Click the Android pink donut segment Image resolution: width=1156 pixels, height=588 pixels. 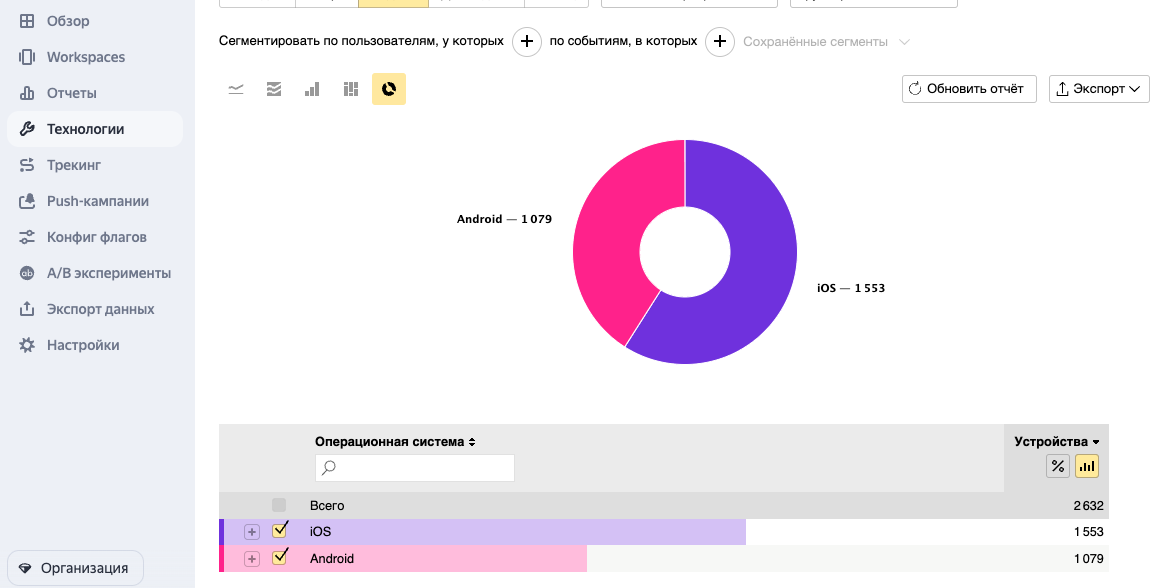click(608, 243)
